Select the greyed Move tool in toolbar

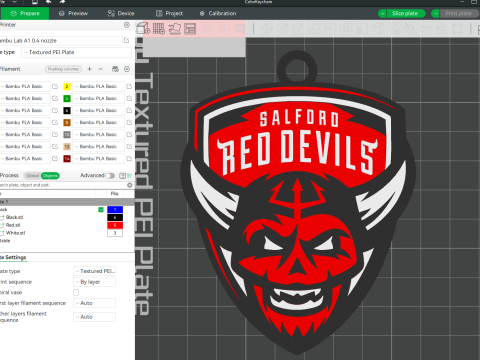(x=266, y=29)
